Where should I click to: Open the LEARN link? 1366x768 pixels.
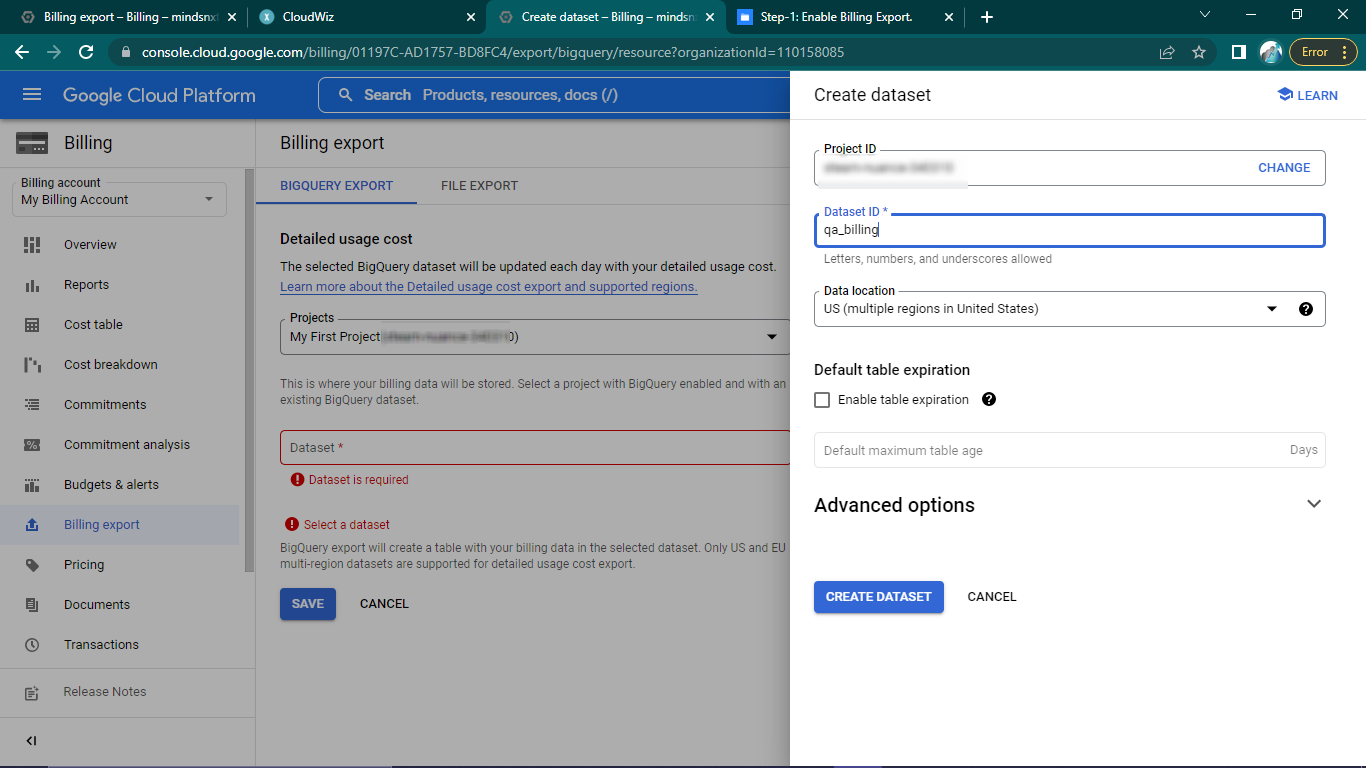1307,95
